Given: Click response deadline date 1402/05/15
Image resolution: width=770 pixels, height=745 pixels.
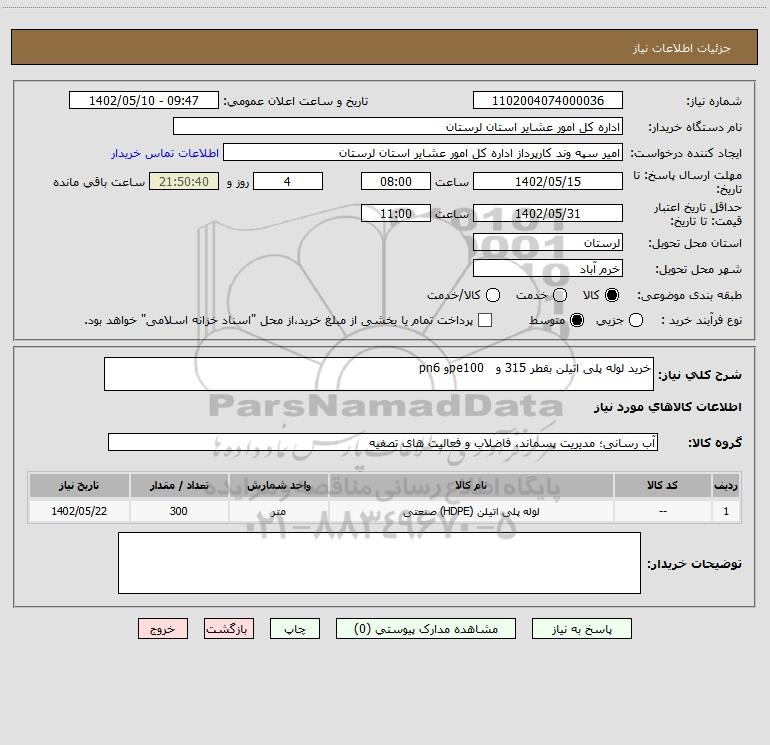Looking at the screenshot, I should pyautogui.click(x=548, y=181).
